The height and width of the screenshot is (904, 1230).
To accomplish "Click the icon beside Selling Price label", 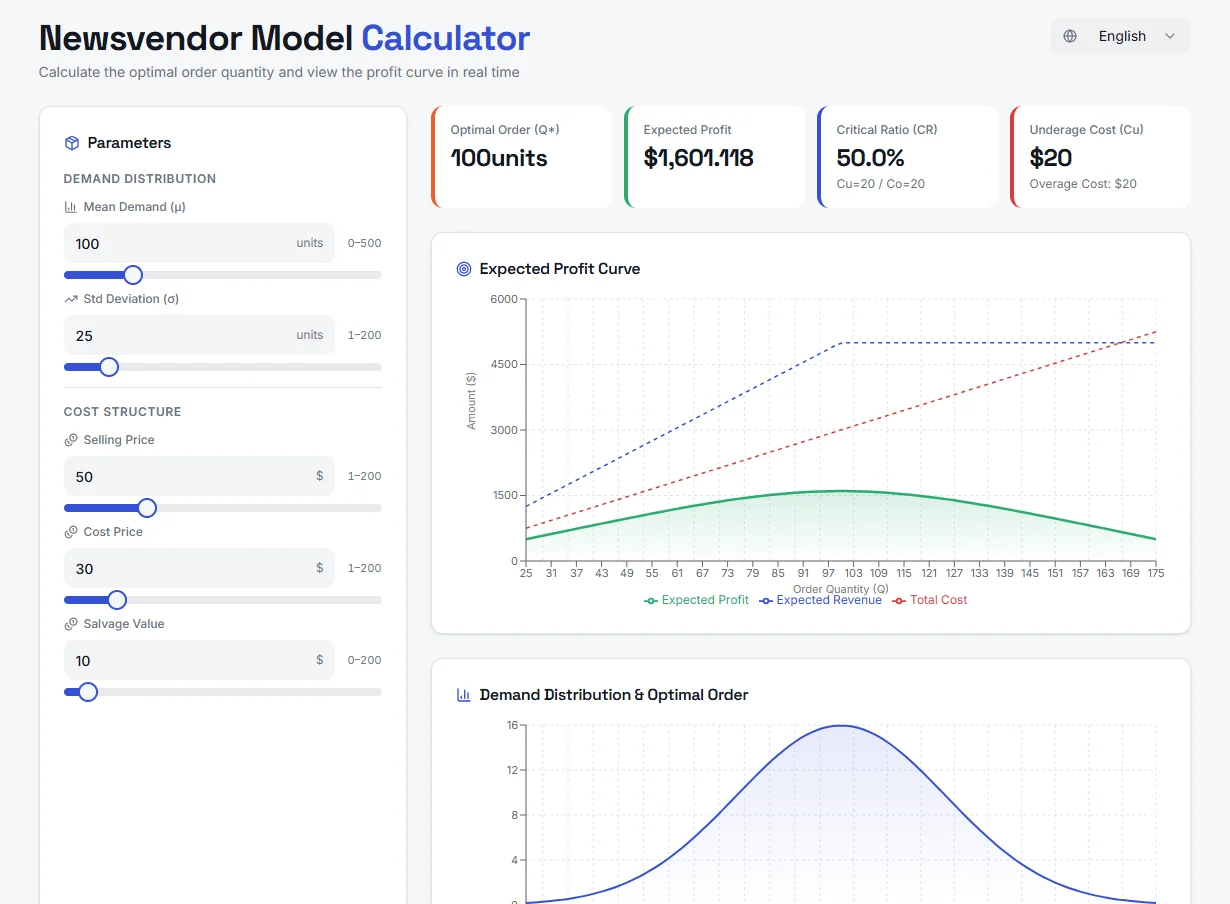I will pyautogui.click(x=70, y=440).
